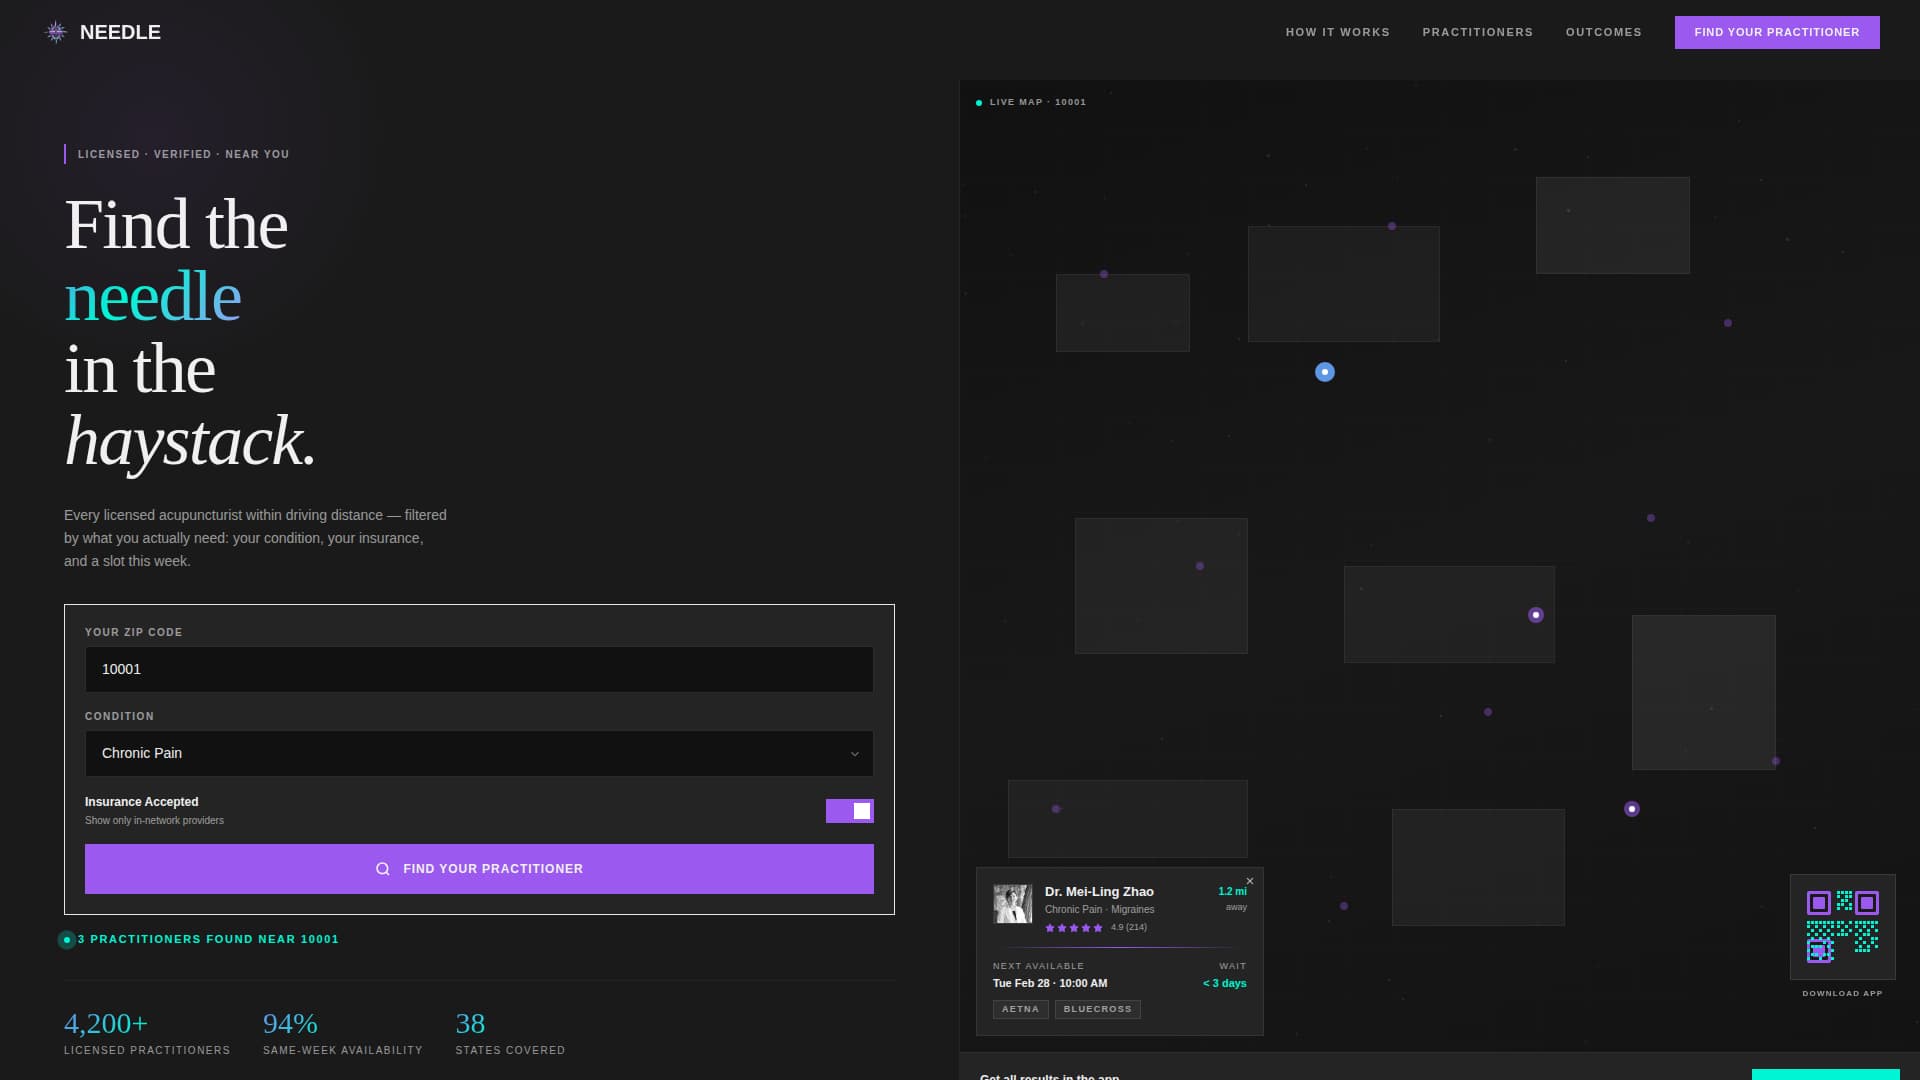Close Dr. Mei-Ling Zhao's practitioner card
The width and height of the screenshot is (1920, 1080).
coord(1250,881)
